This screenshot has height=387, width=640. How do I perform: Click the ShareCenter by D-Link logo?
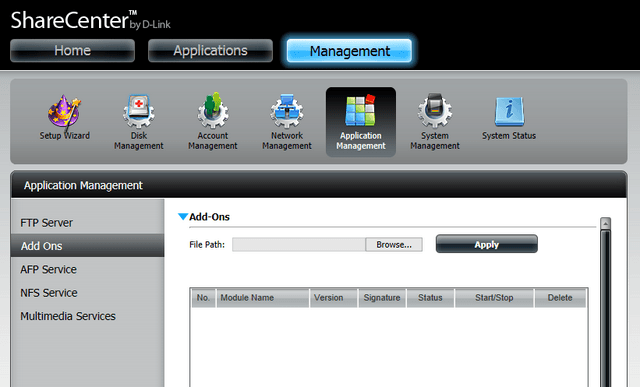point(91,20)
